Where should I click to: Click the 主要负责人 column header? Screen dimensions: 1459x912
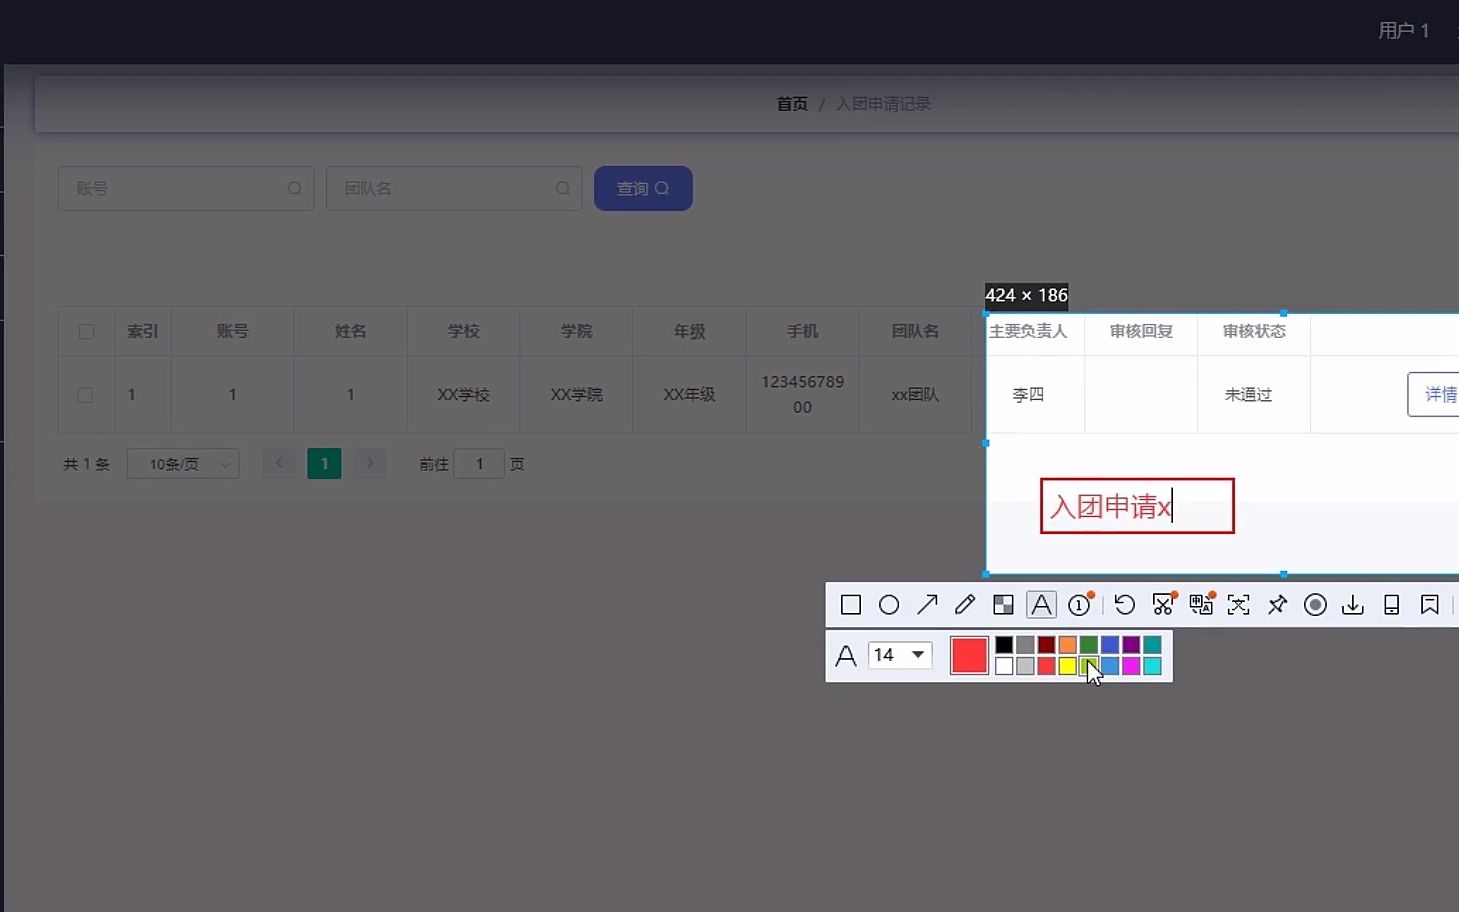1028,331
